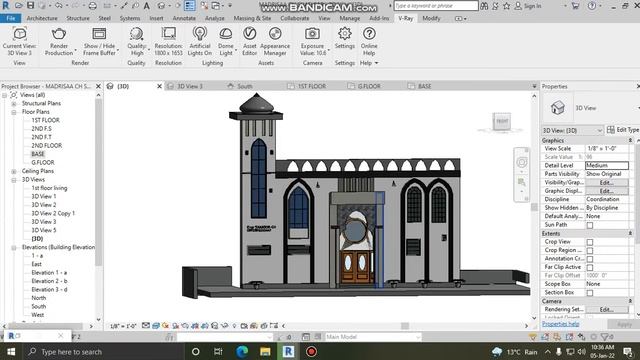The image size is (640, 360).
Task: Click the Text tool A icon in quick access toolbar
Action: (x=147, y=6)
